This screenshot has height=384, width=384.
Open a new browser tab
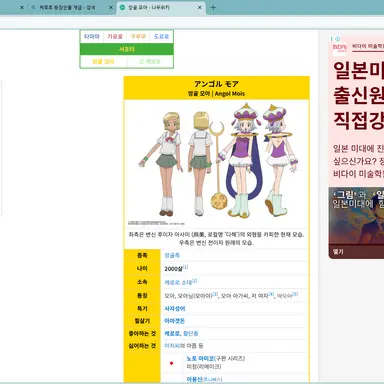213,7
